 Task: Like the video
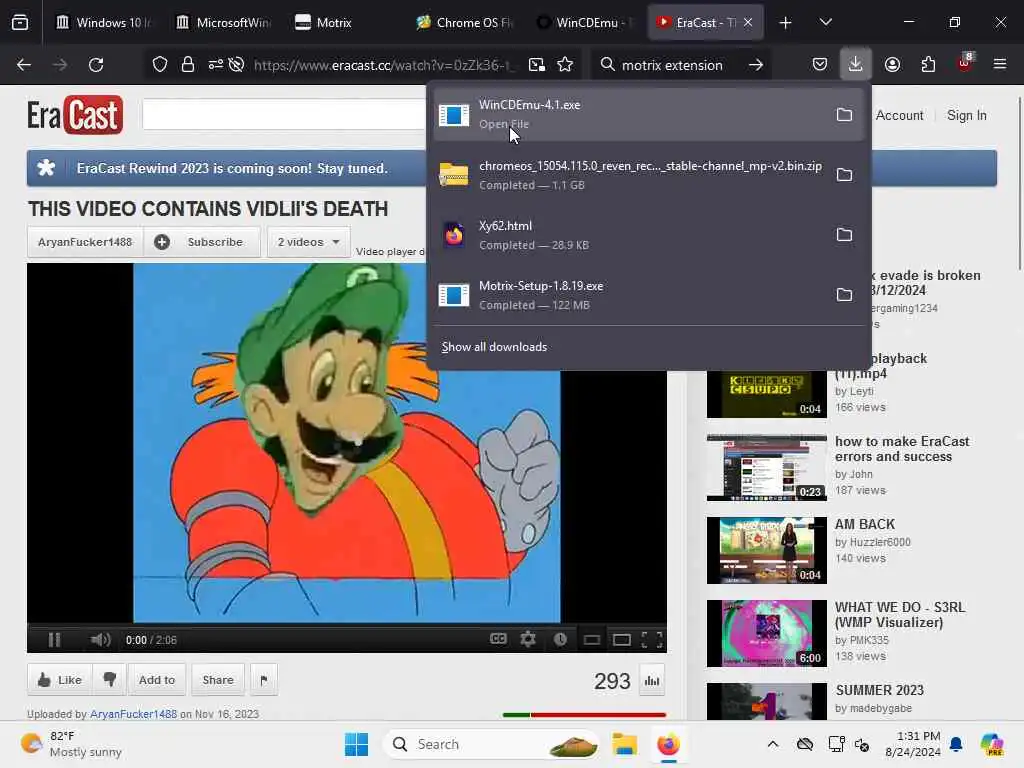pyautogui.click(x=60, y=680)
